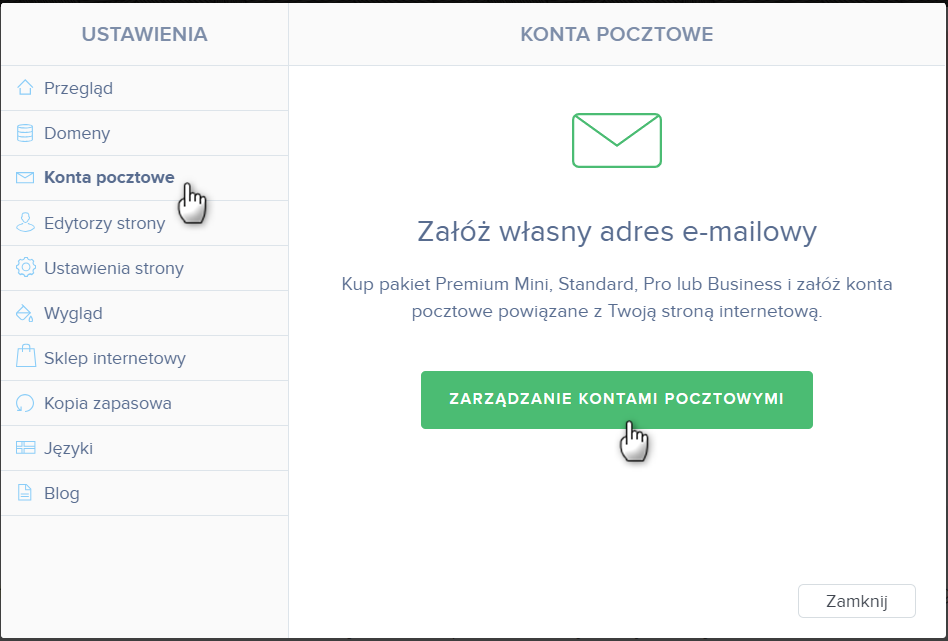Click the person icon beside Edytorzy strony
Viewport: 948px width, 641px height.
click(25, 223)
